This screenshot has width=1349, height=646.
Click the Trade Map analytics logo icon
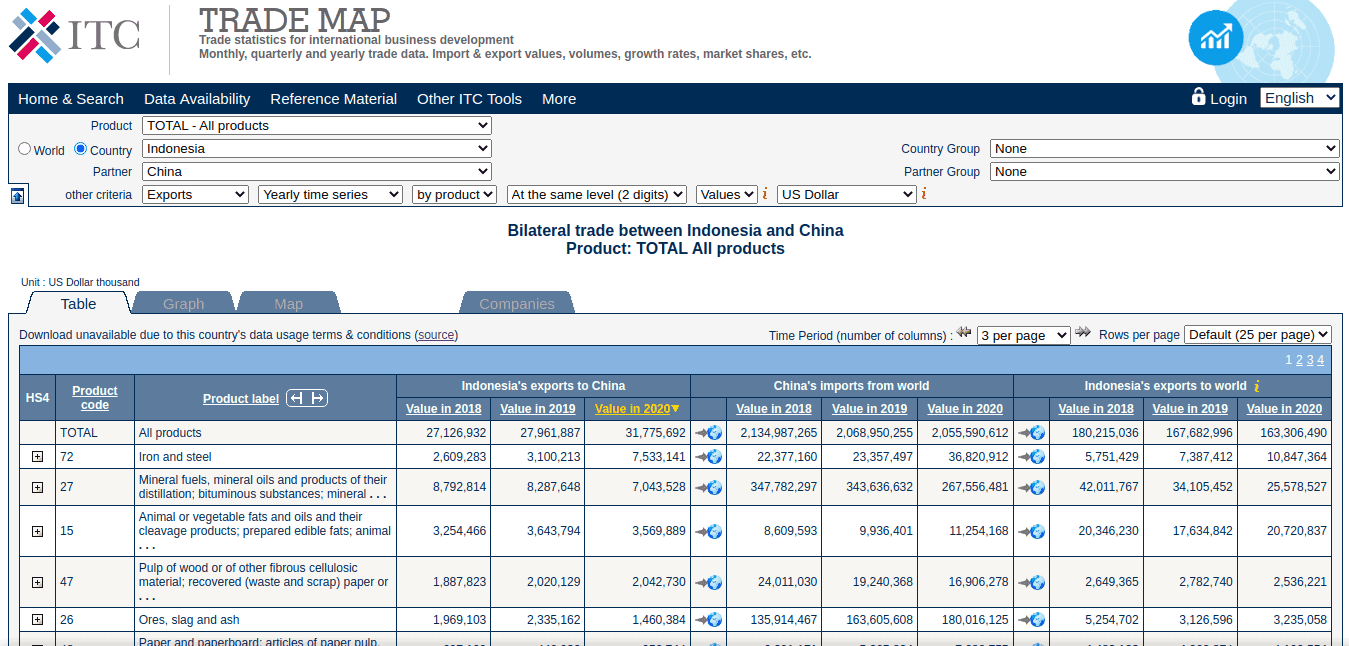coord(1216,37)
